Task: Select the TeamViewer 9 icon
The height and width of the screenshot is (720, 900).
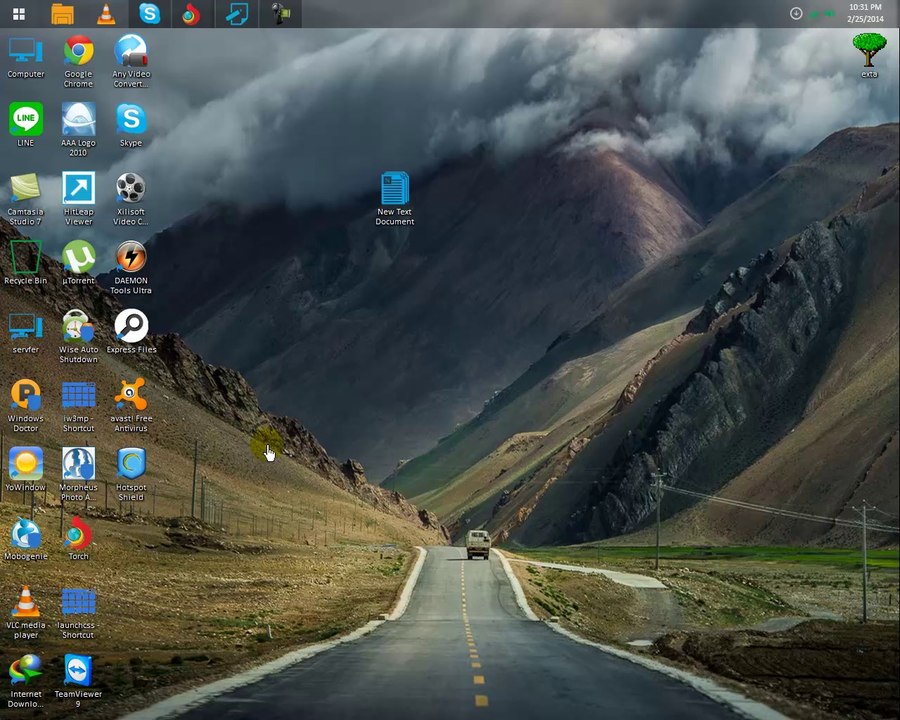Action: tap(79, 680)
